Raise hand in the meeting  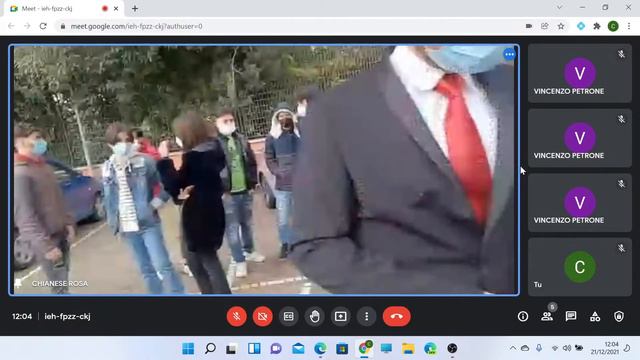click(x=315, y=316)
